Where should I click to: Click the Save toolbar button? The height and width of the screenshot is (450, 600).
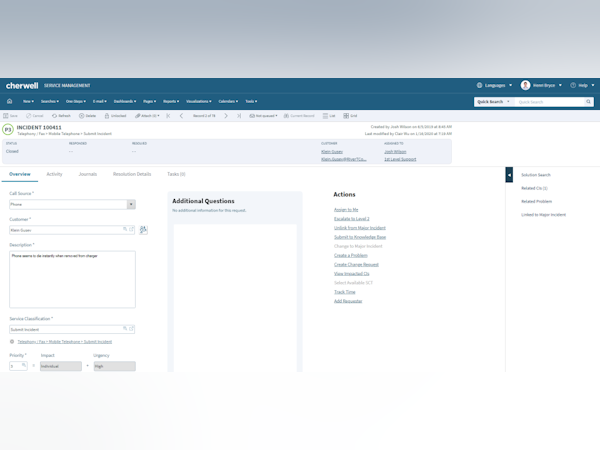click(10, 116)
